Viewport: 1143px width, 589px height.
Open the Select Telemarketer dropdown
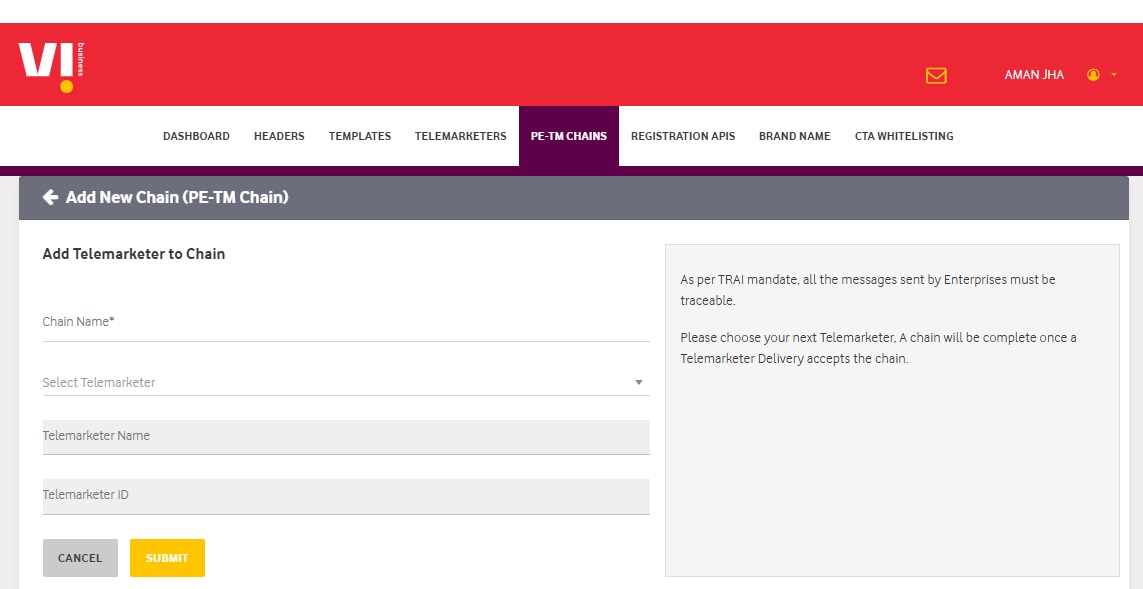(x=340, y=382)
